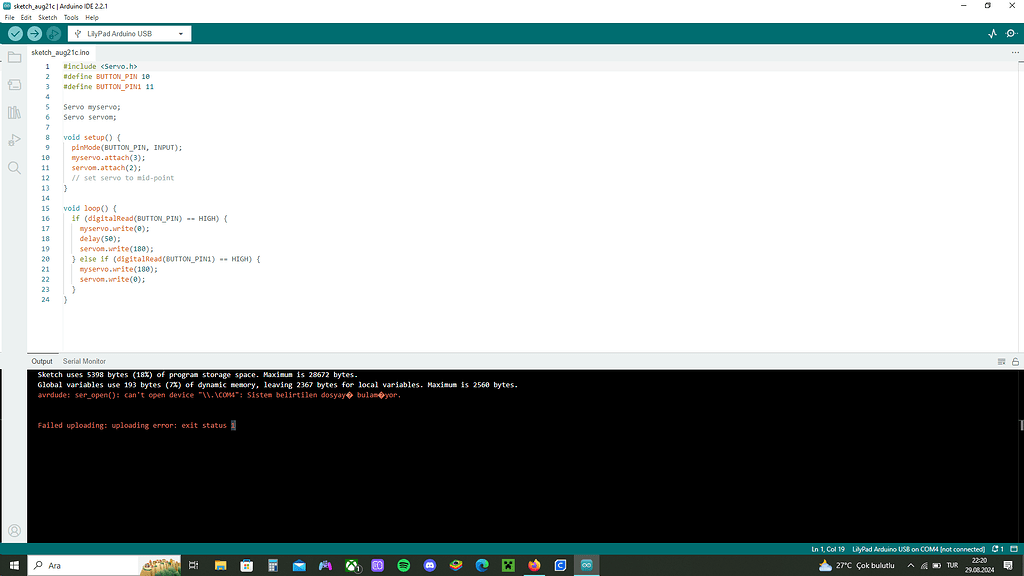Verify the sketch with the checkmark button
Image resolution: width=1024 pixels, height=576 pixels.
14,33
